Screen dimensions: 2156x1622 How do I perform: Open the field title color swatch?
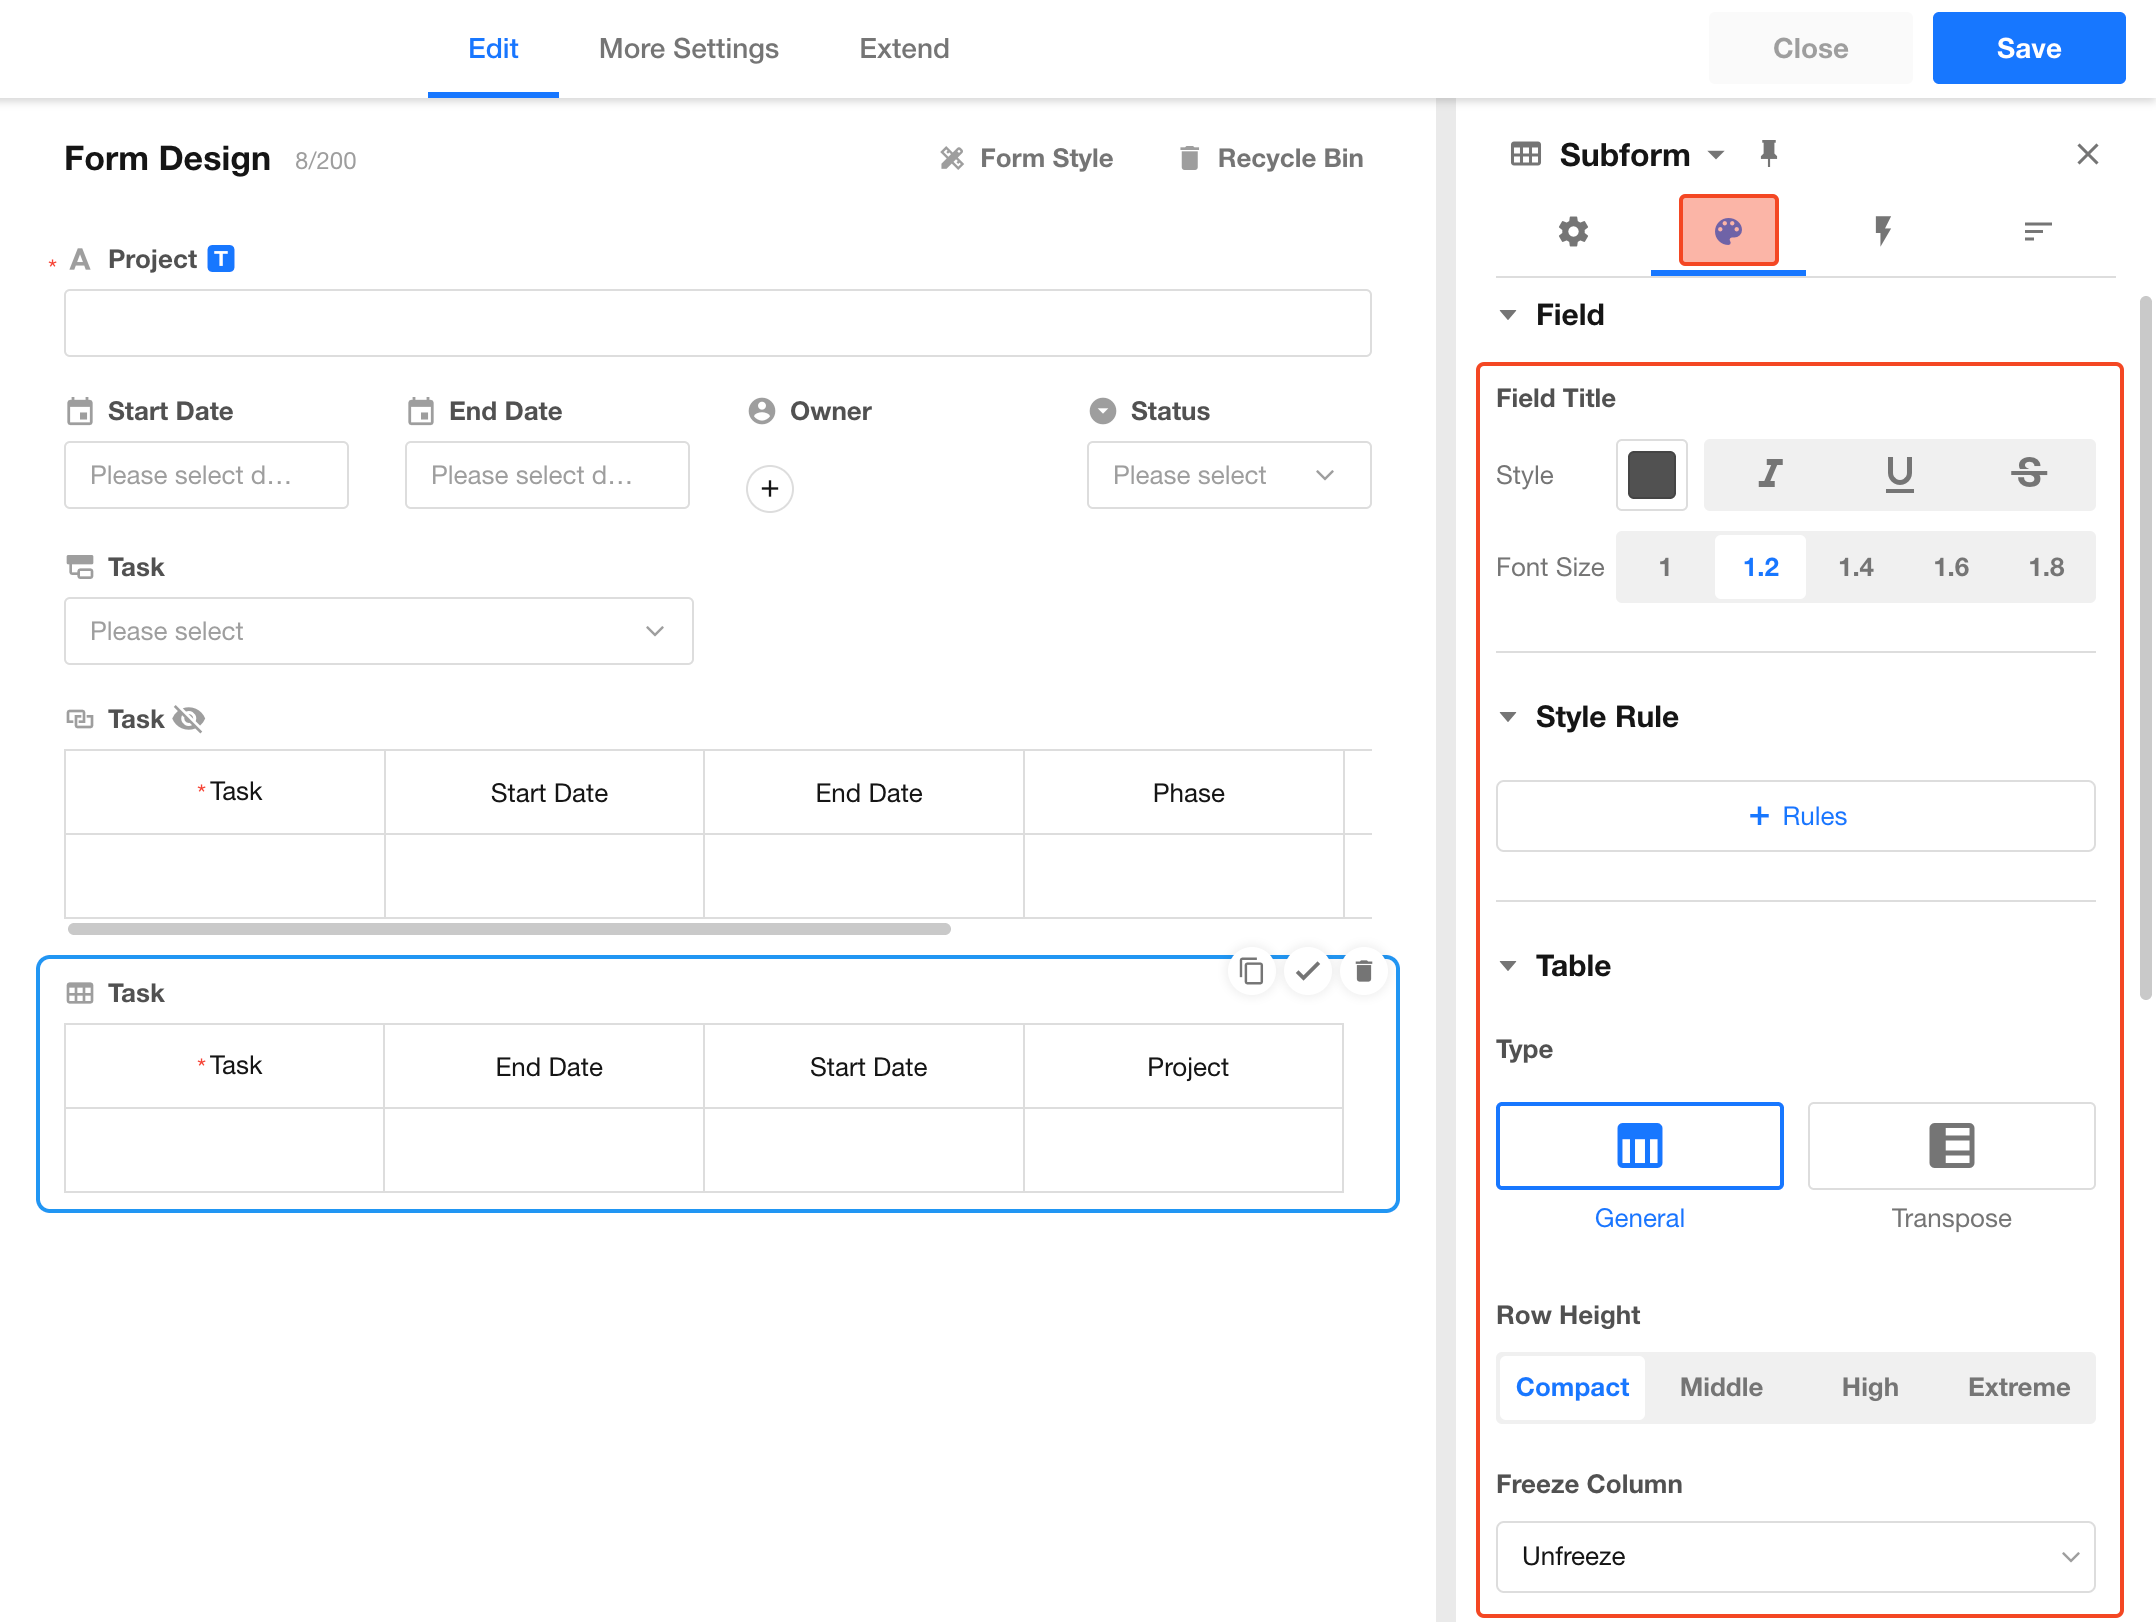(x=1651, y=475)
